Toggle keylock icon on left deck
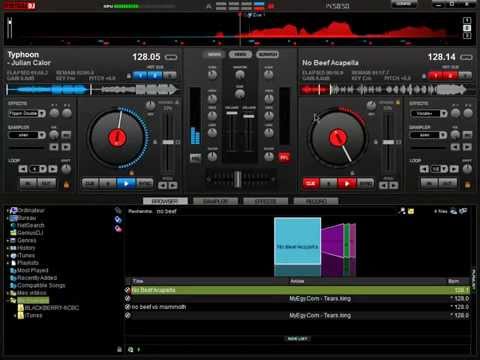This screenshot has height=360, width=480. click(x=177, y=103)
